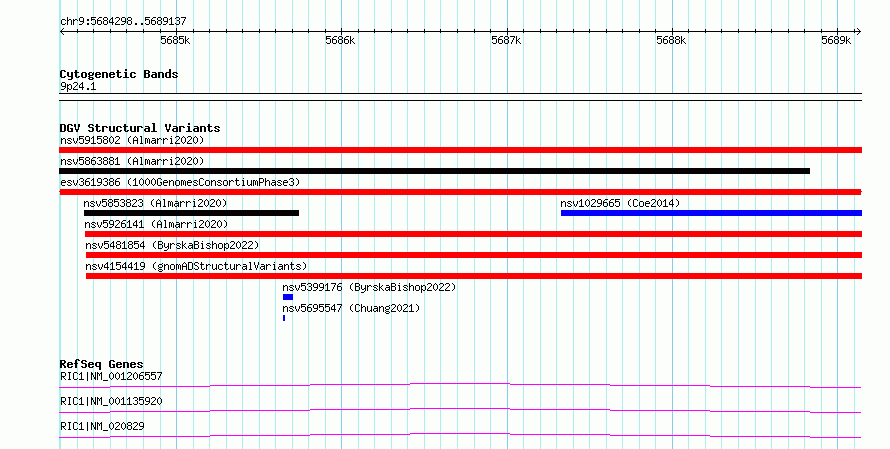890x449 pixels.
Task: Click the small blue bar for nsv5399176
Action: [x=288, y=297]
